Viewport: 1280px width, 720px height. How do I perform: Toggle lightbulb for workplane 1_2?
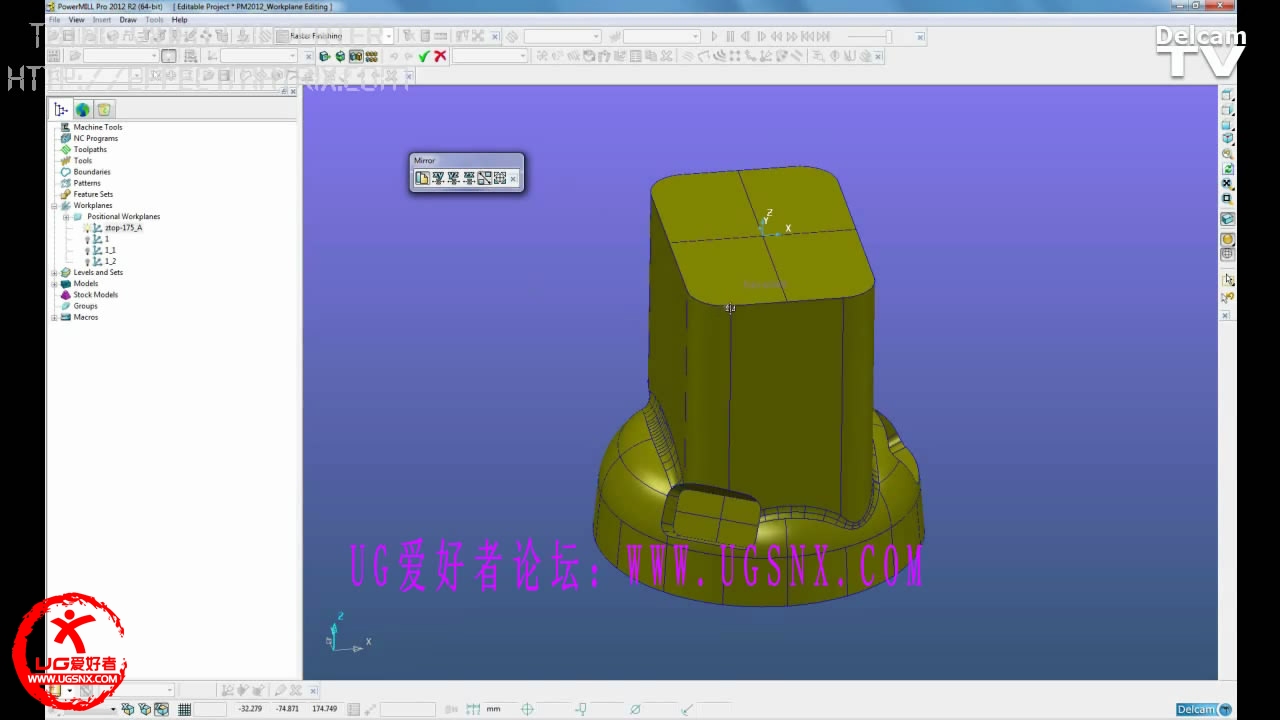pyautogui.click(x=87, y=261)
